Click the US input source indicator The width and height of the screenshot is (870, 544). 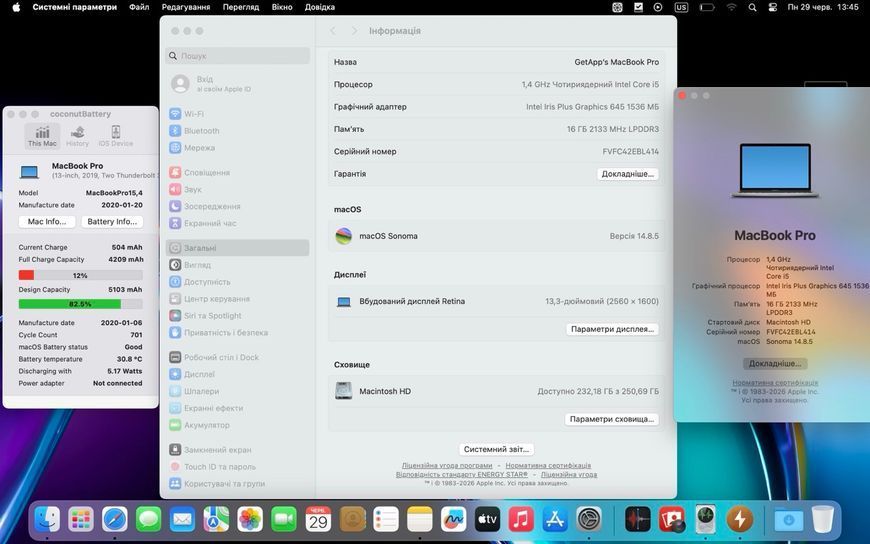tap(681, 7)
